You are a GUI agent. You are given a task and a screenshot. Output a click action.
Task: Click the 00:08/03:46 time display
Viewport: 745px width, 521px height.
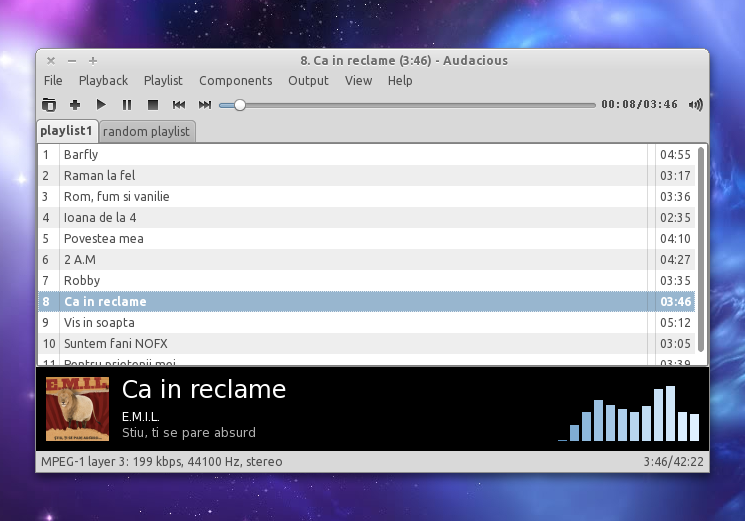[x=639, y=104]
